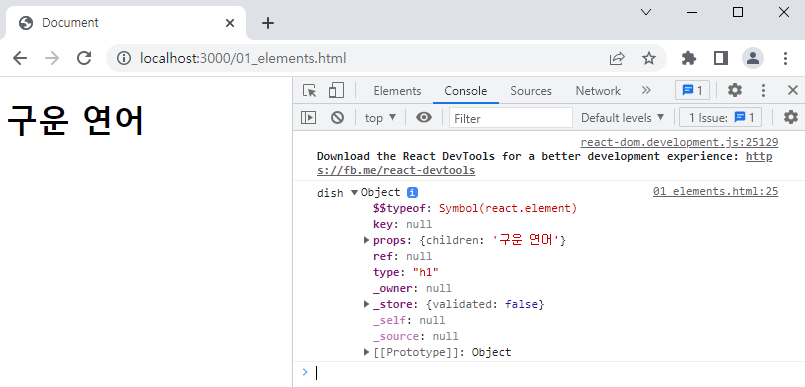Reload the current page
805x387 pixels.
pyautogui.click(x=84, y=59)
